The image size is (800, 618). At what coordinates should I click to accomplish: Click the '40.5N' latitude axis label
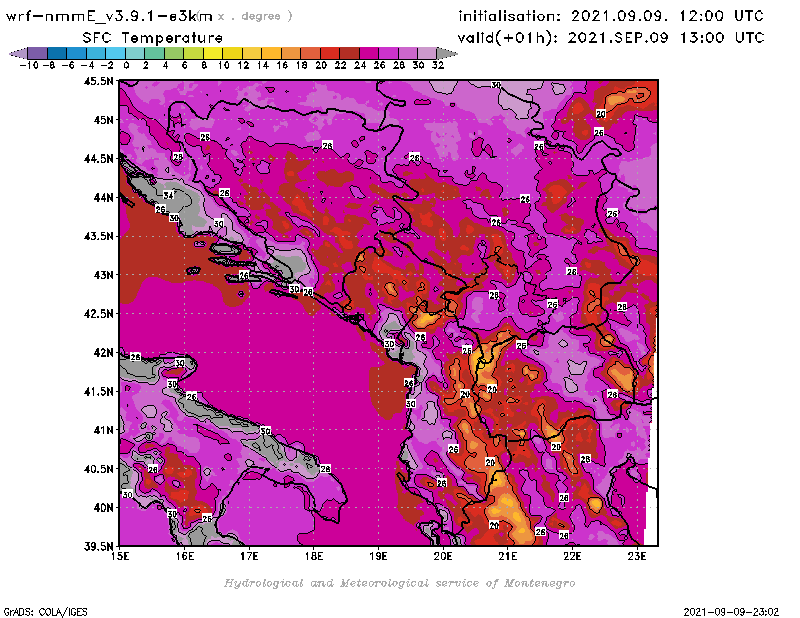click(98, 469)
